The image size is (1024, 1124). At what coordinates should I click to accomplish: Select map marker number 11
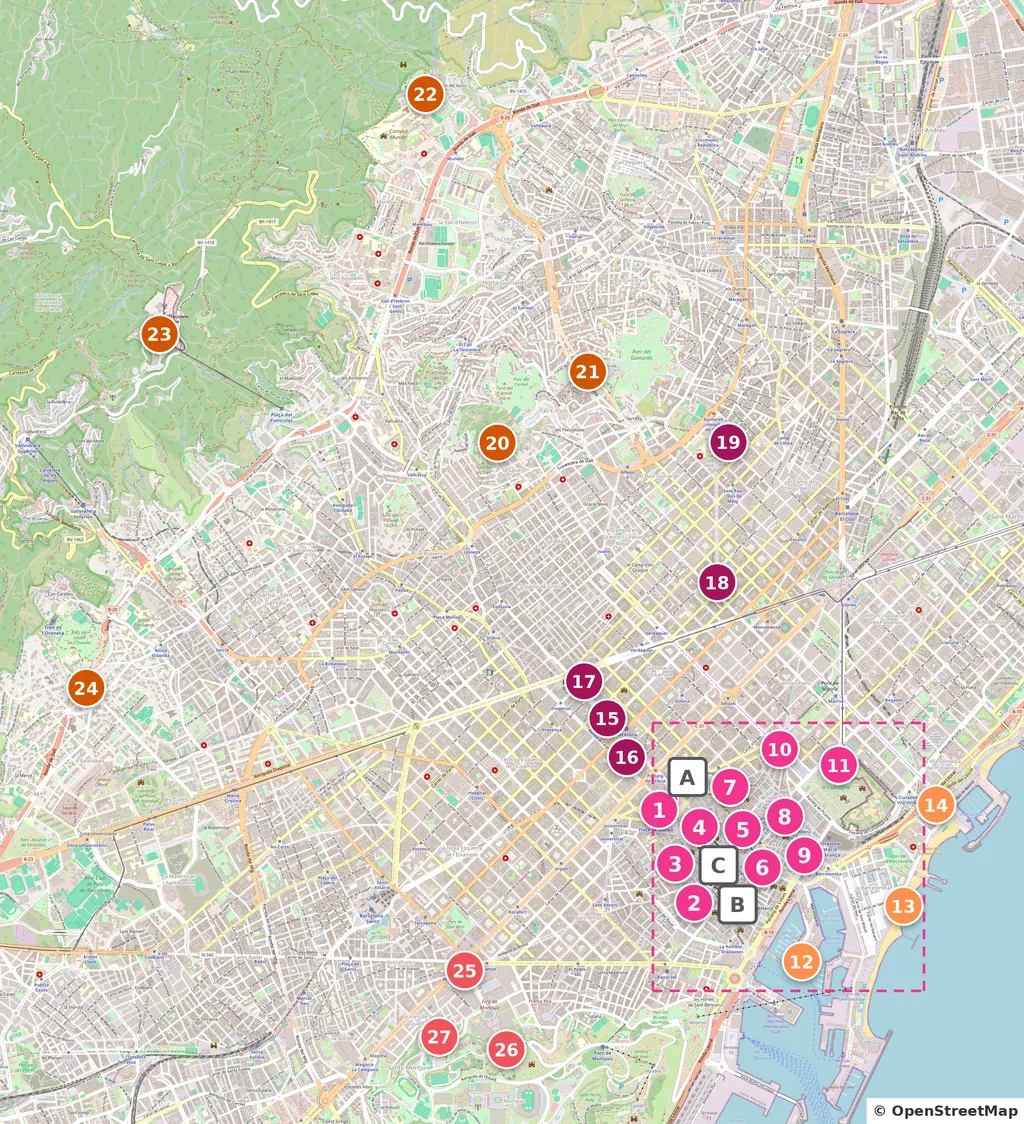[838, 765]
